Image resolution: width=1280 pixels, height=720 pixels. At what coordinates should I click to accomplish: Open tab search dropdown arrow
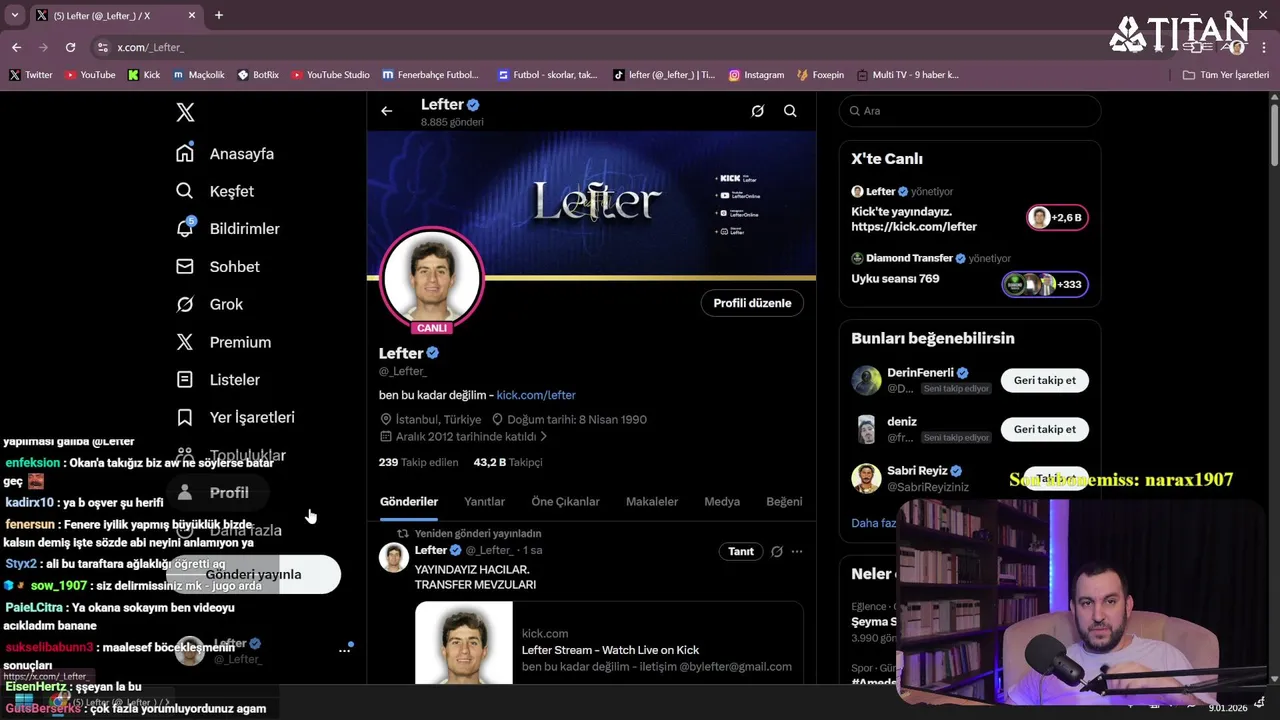(x=14, y=15)
